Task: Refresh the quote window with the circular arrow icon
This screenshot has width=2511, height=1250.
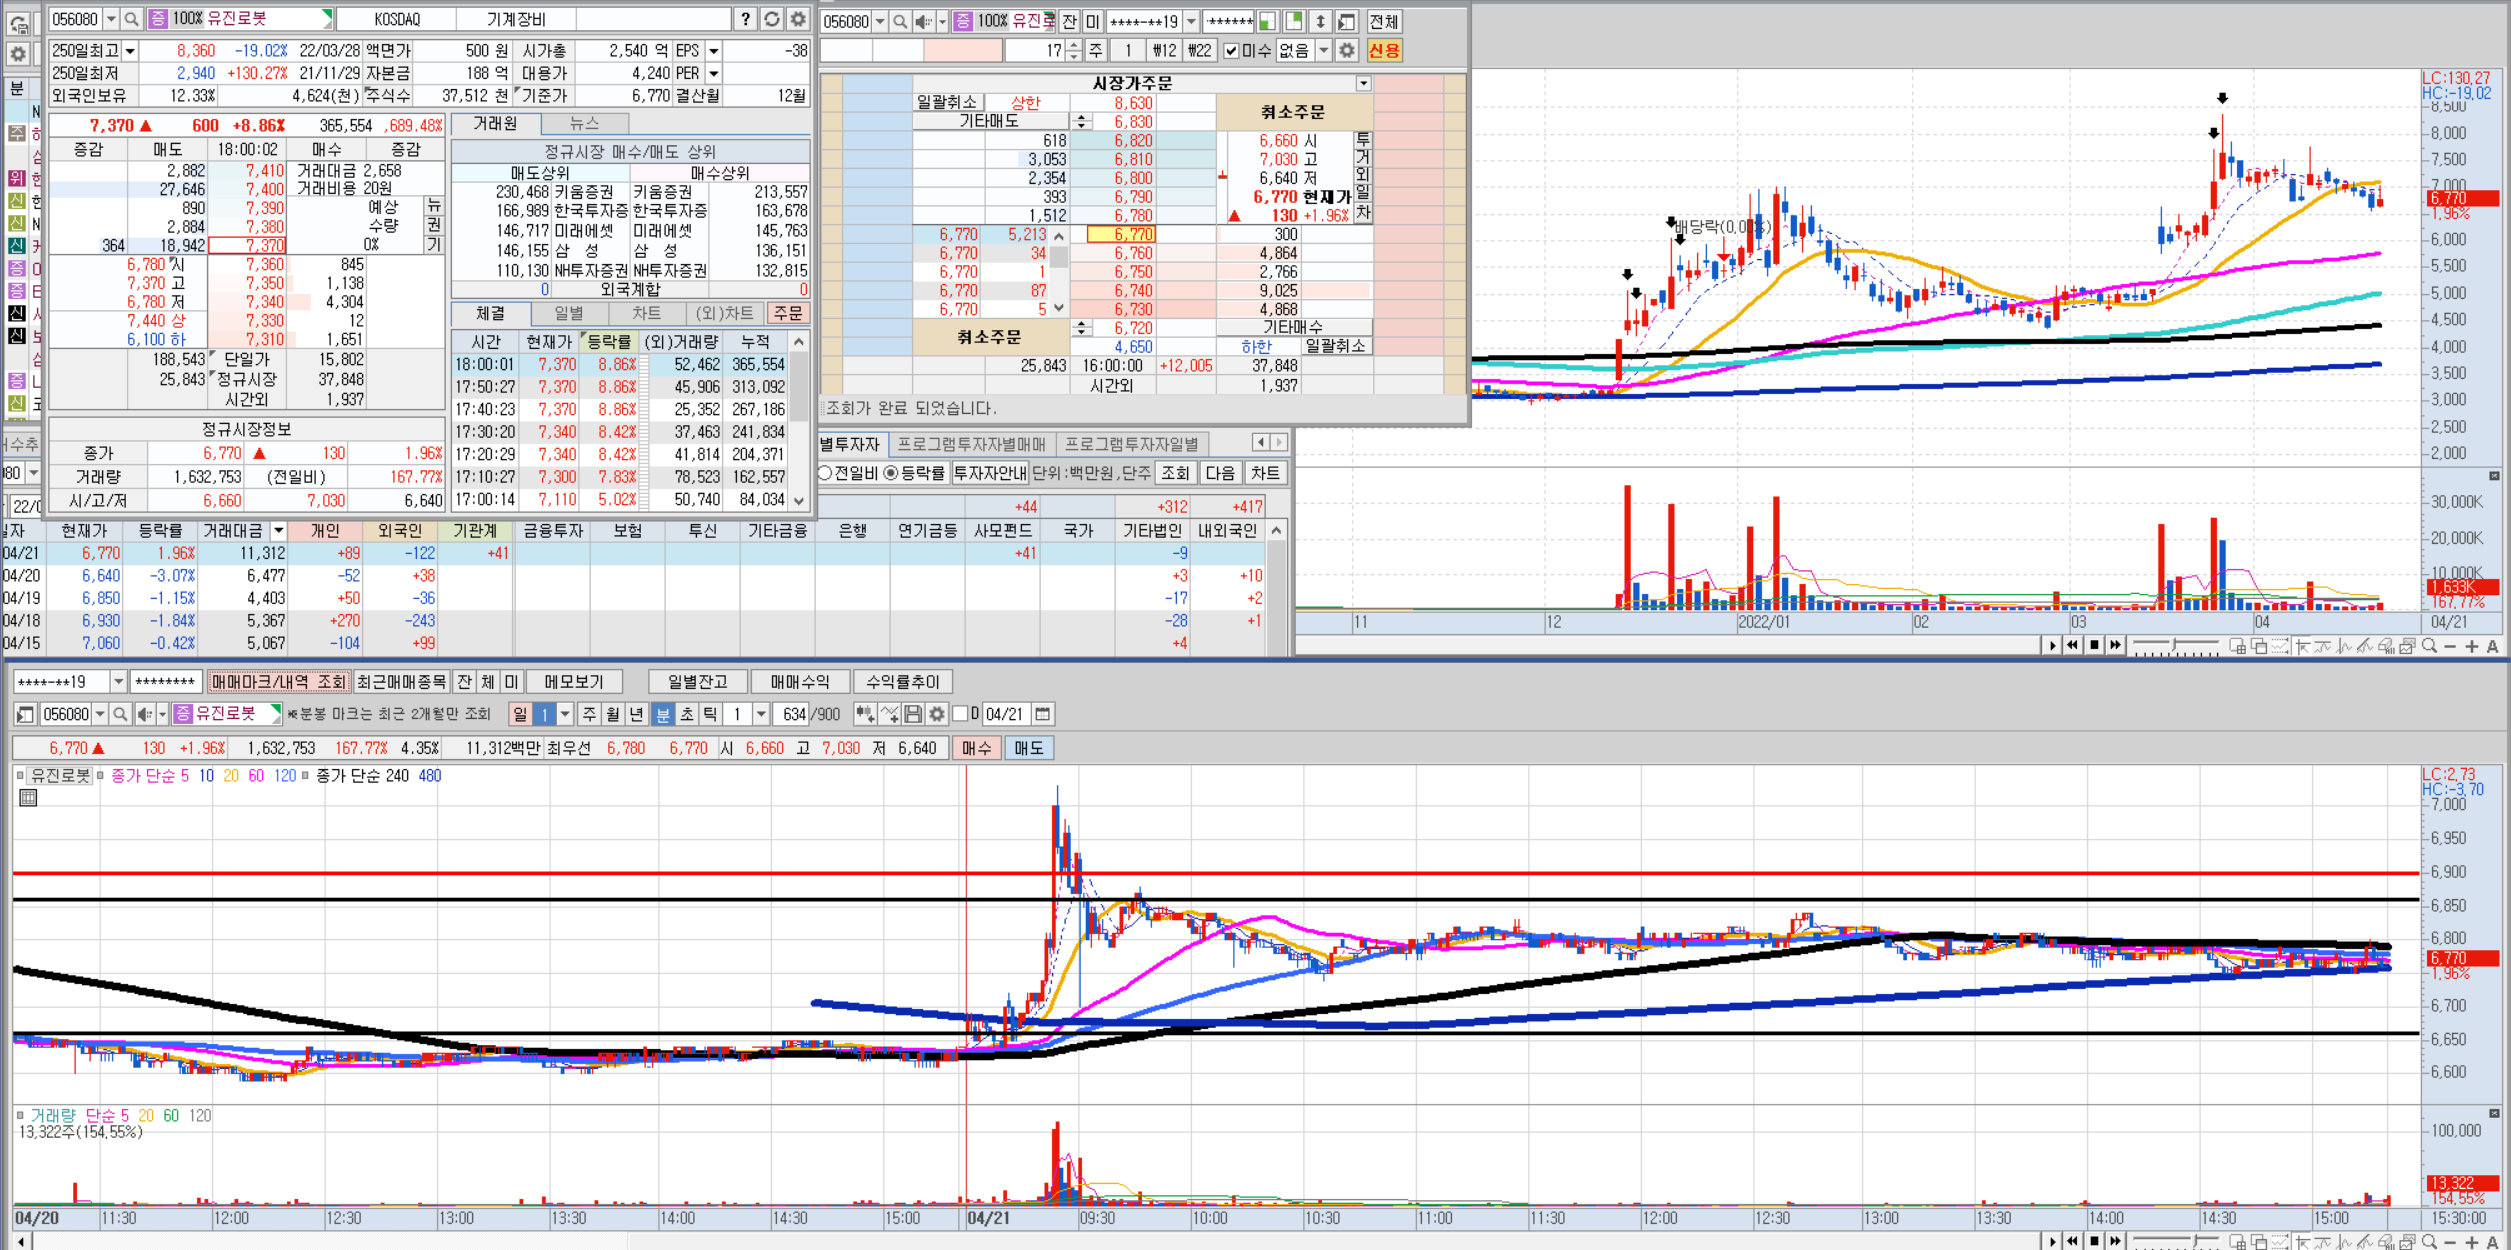Action: point(772,19)
